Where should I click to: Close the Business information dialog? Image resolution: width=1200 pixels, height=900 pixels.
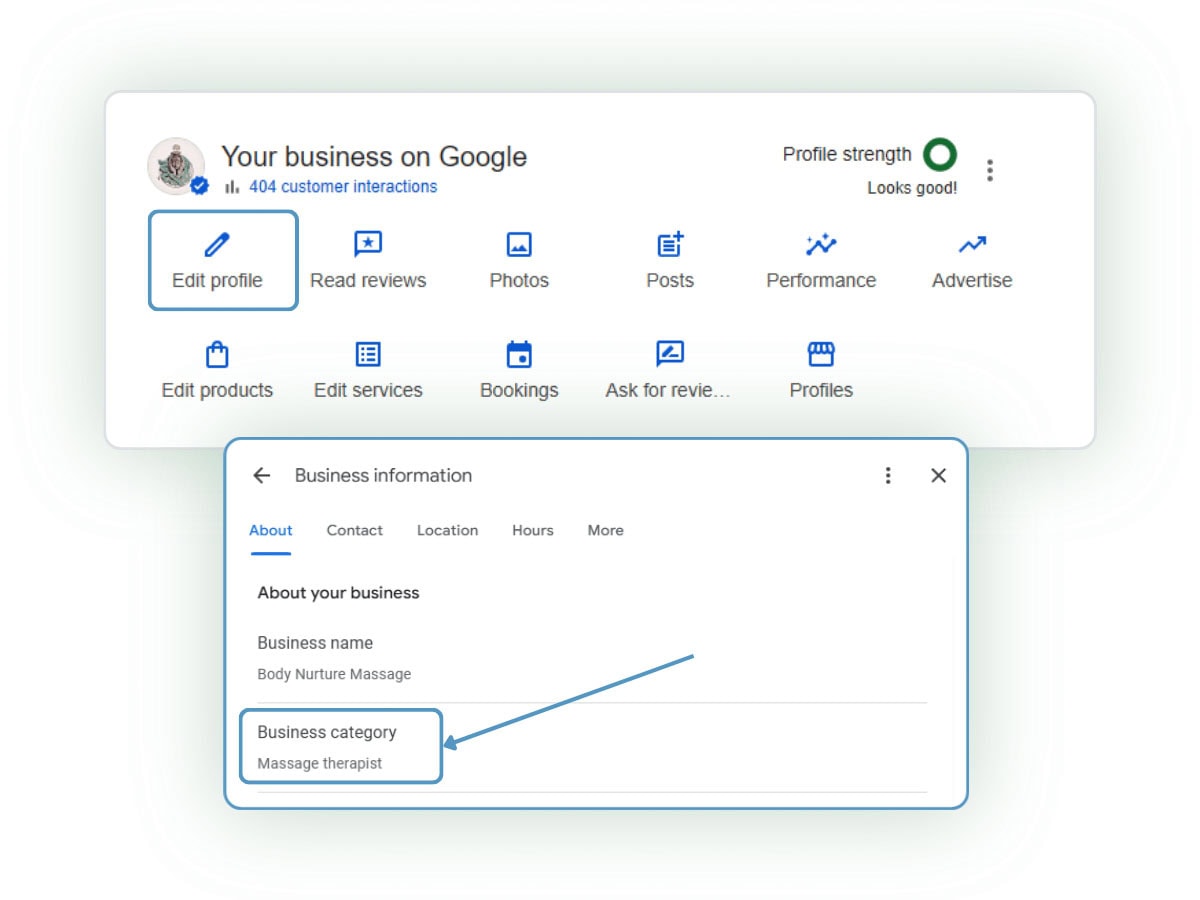(938, 476)
